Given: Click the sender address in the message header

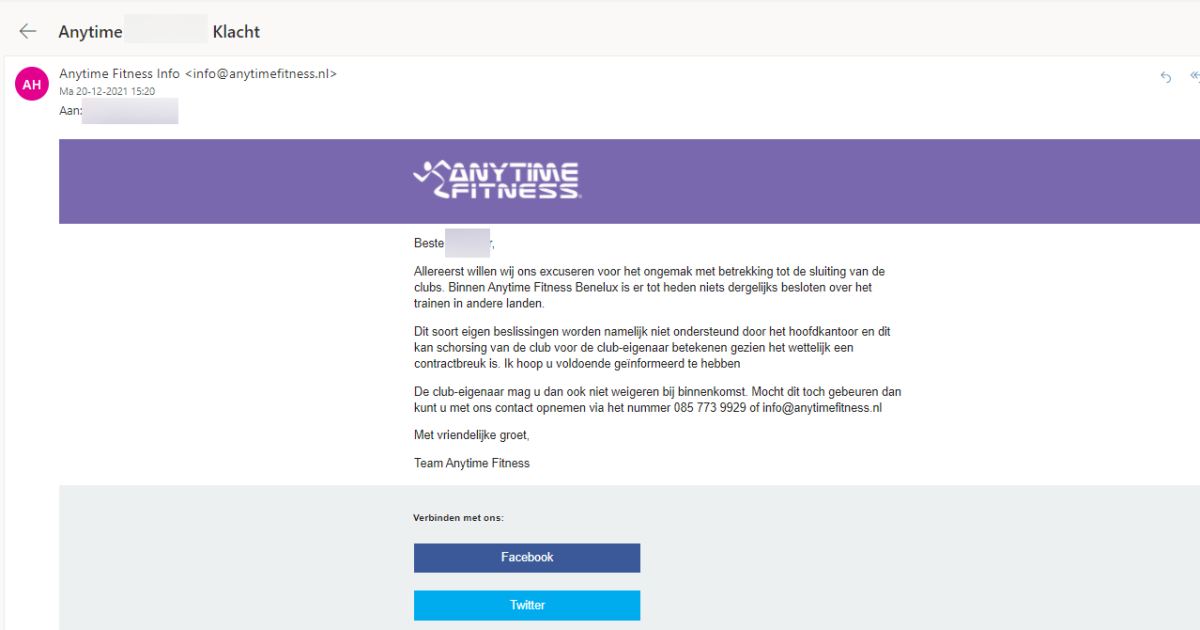Looking at the screenshot, I should click(261, 74).
